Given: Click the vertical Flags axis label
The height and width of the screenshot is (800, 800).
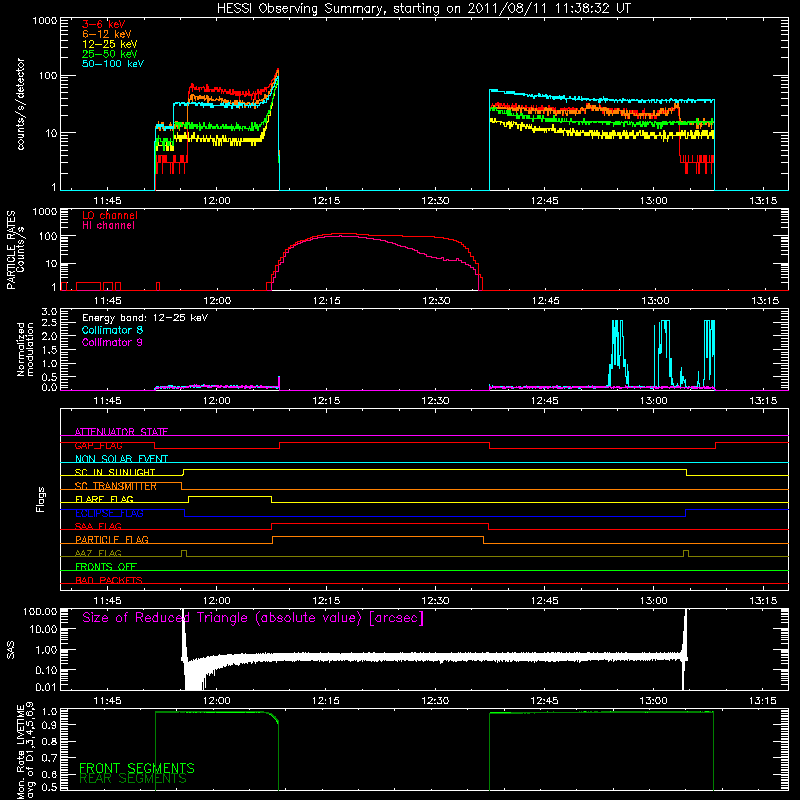Looking at the screenshot, I should tap(40, 499).
